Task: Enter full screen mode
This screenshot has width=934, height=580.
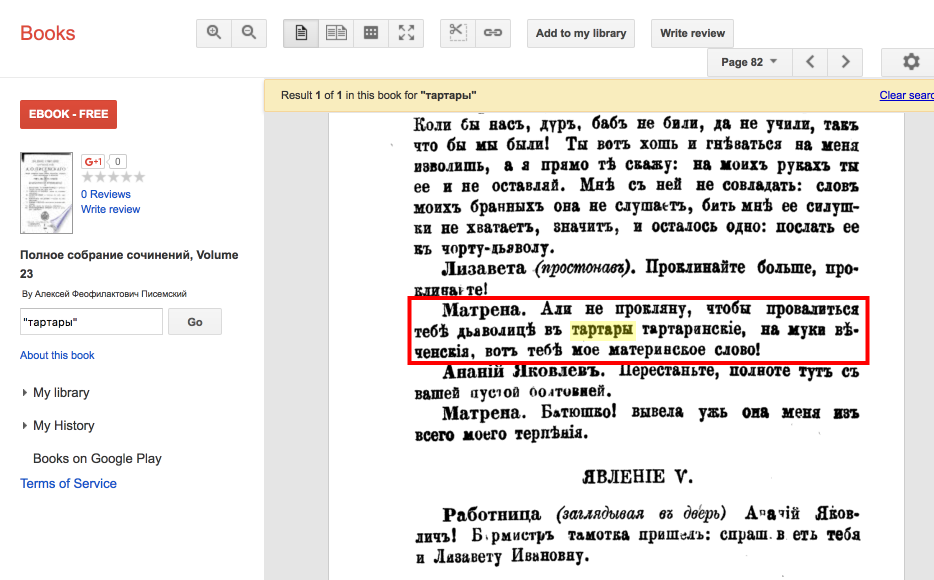Action: [406, 33]
